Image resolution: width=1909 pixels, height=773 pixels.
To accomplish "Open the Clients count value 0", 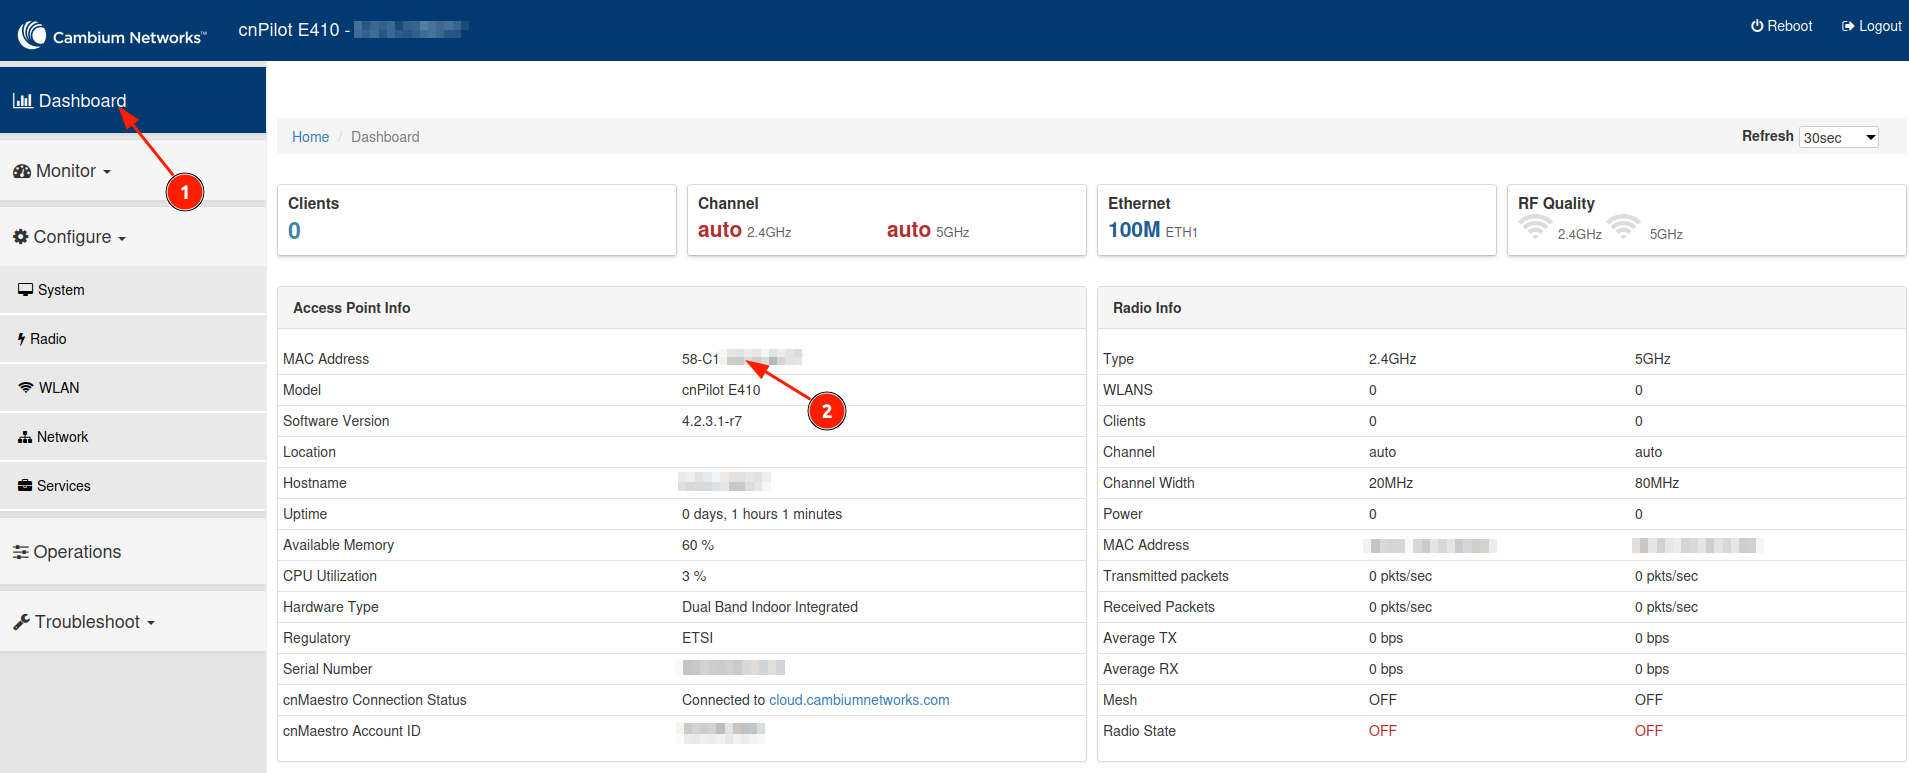I will [x=294, y=231].
